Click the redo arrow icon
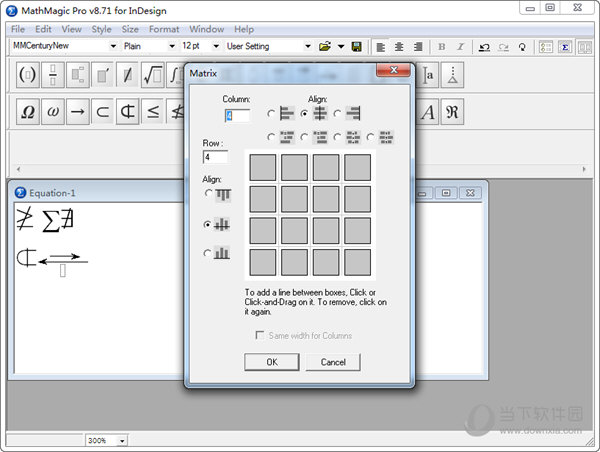600x452 pixels. click(x=503, y=47)
